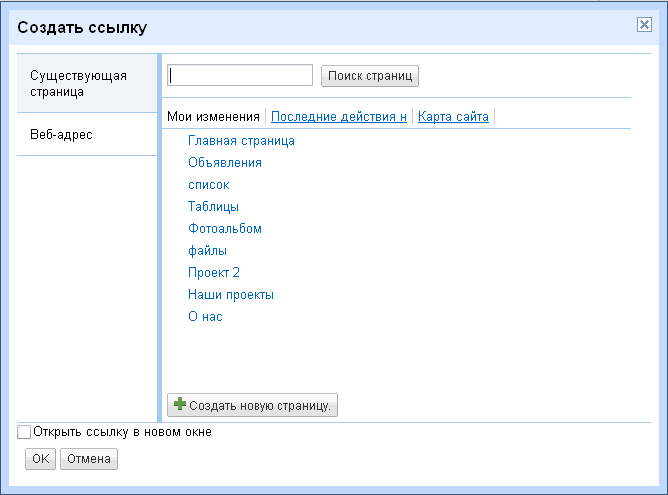Open the Последние действия tab
Viewport: 668px width, 495px height.
point(339,116)
